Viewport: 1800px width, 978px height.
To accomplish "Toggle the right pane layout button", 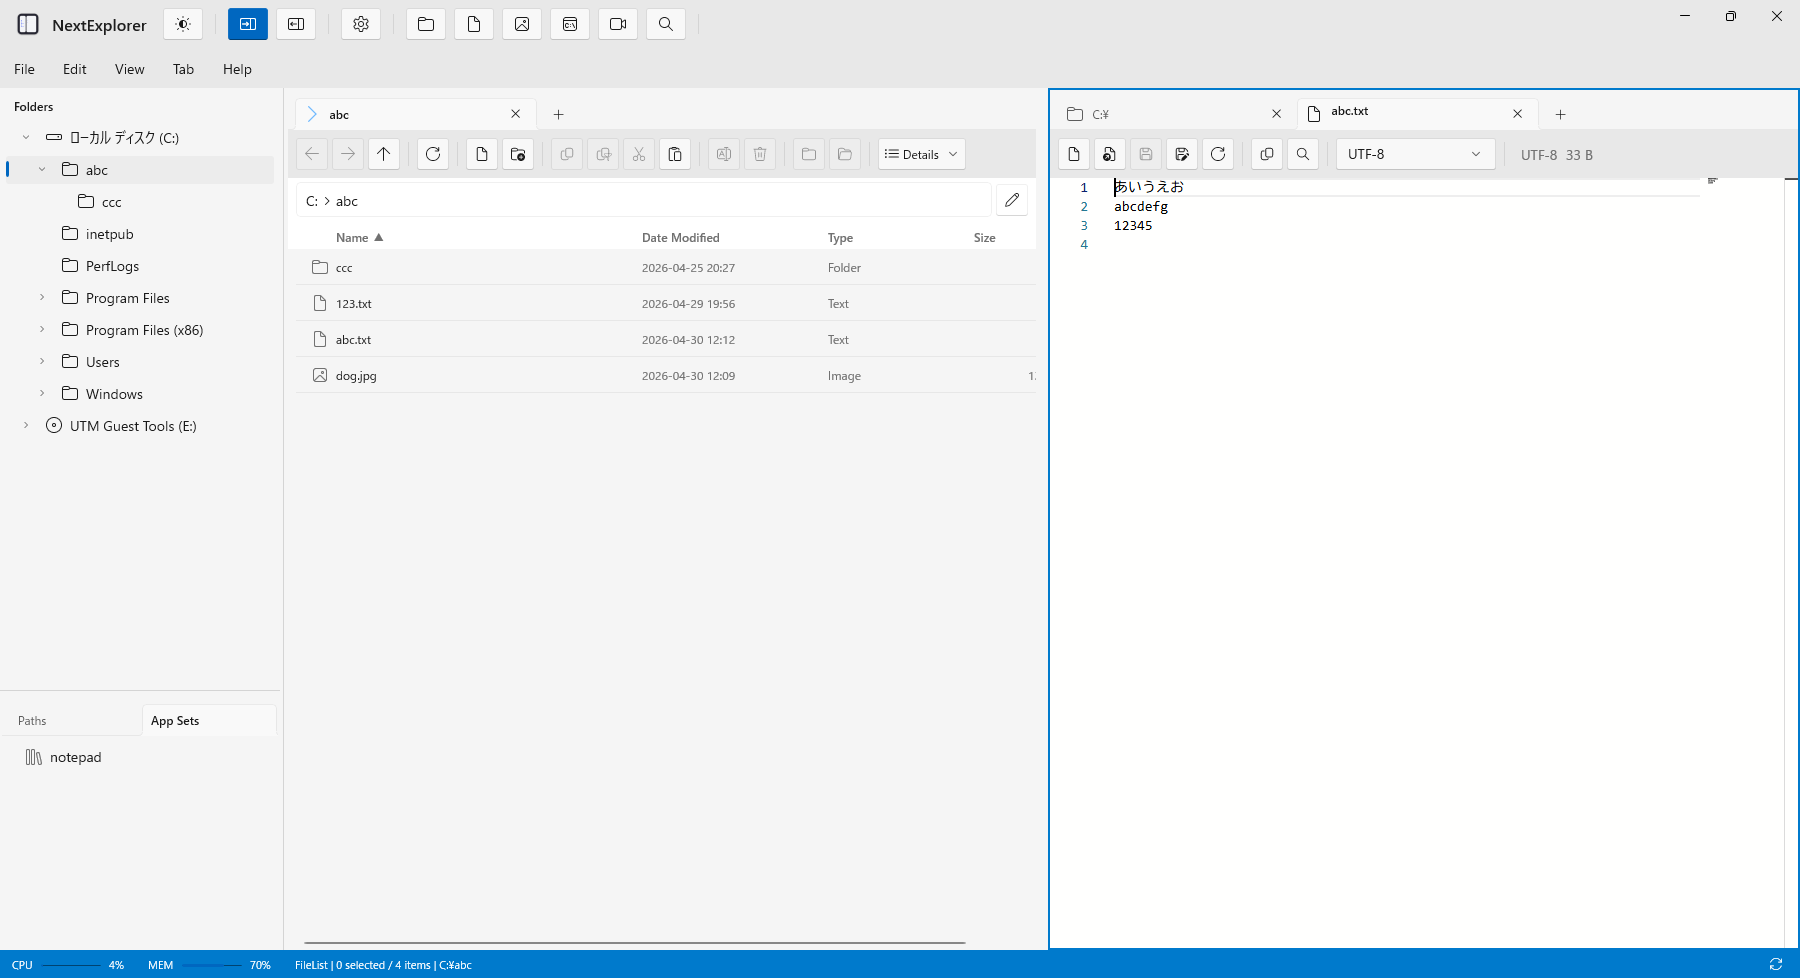I will [x=296, y=24].
